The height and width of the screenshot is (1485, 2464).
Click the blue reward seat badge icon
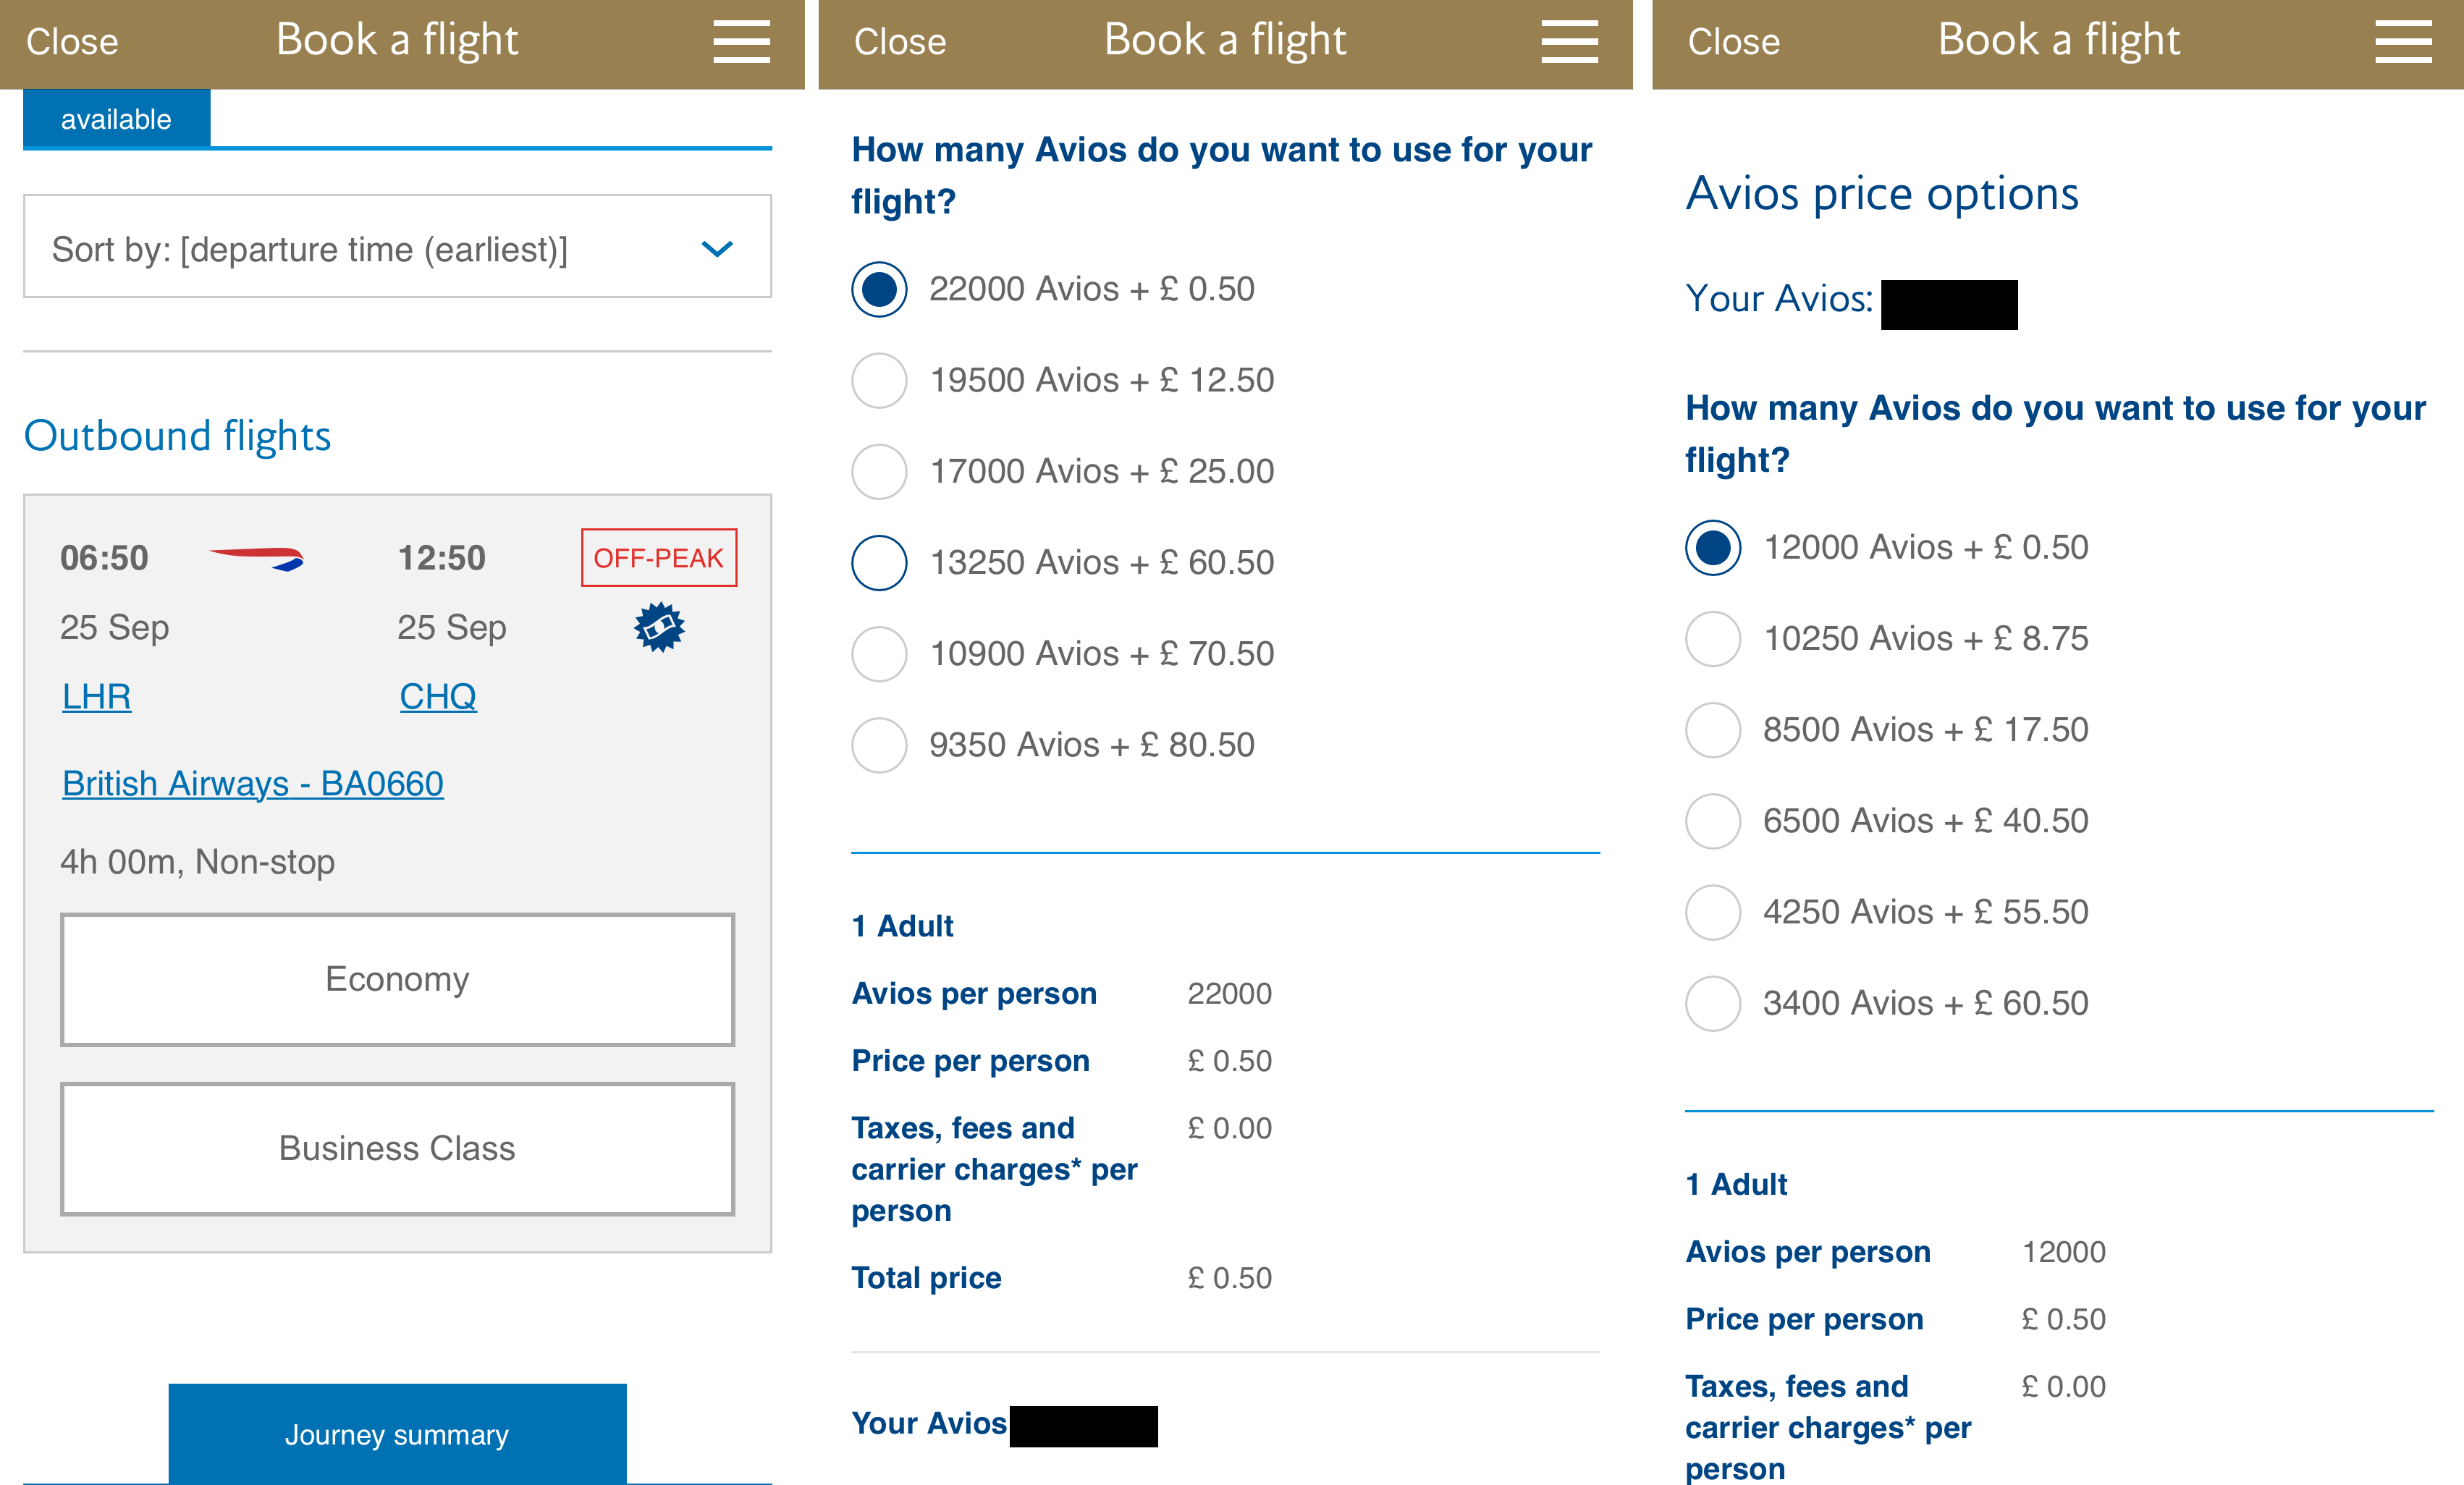[x=659, y=627]
